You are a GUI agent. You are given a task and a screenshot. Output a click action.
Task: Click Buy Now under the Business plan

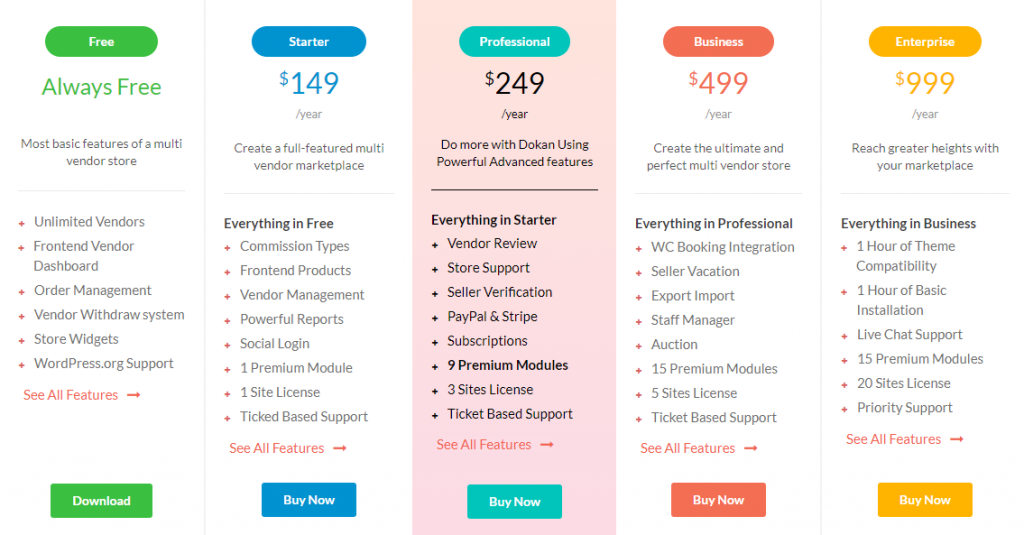click(718, 500)
